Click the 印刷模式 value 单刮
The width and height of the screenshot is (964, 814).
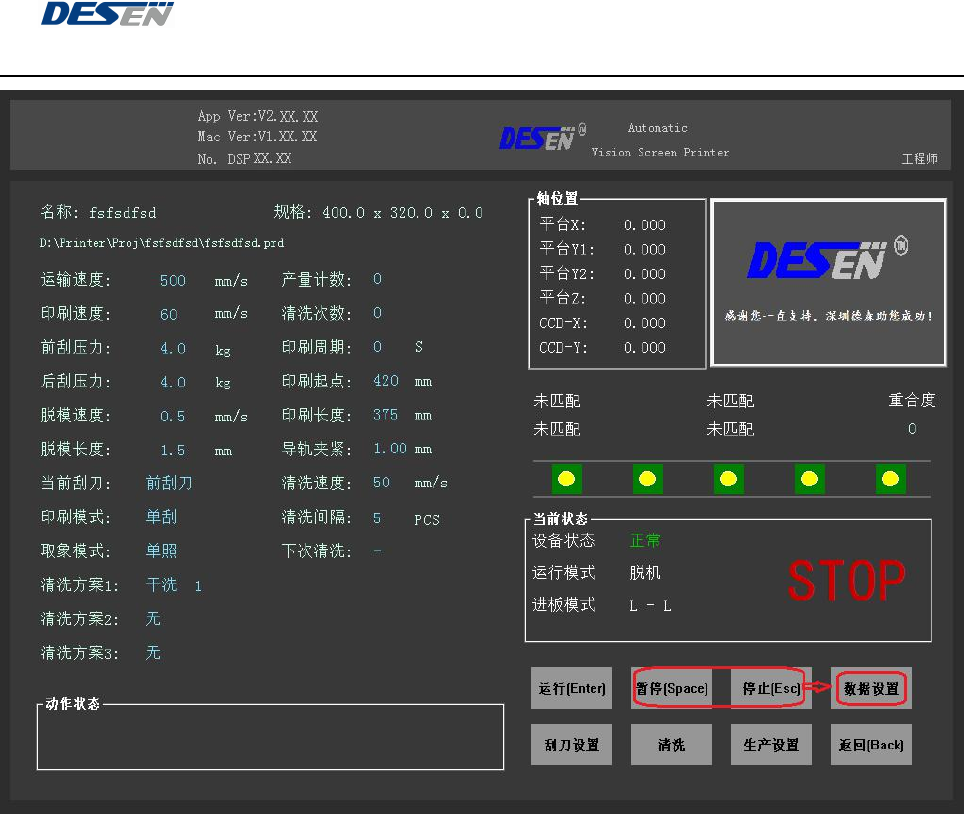(x=161, y=517)
